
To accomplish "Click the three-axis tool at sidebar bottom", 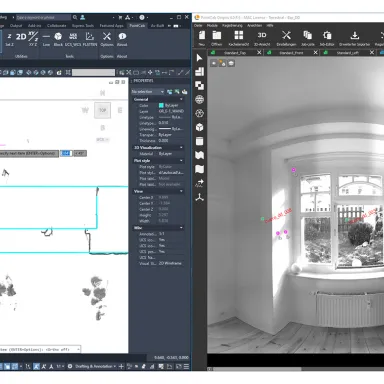I will [x=199, y=197].
